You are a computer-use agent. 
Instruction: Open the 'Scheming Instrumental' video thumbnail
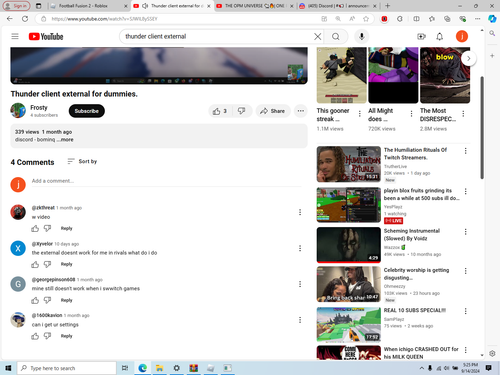(349, 245)
